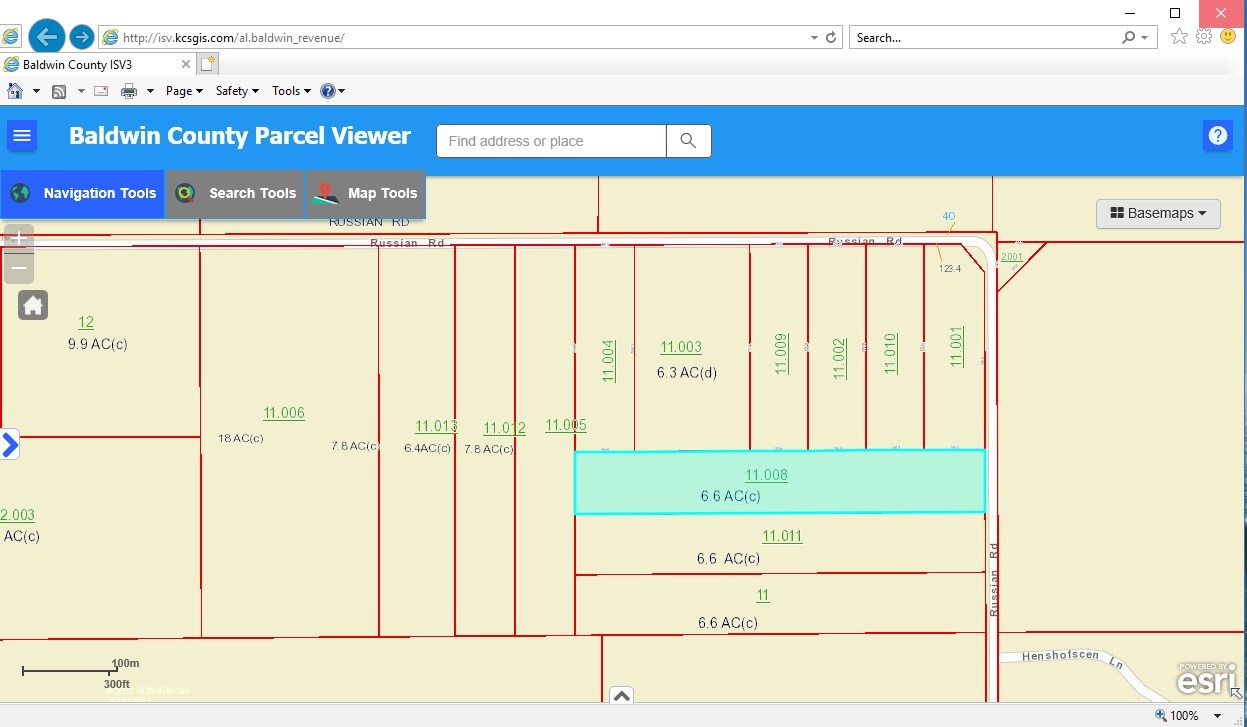Refresh the page using the reload icon
The width and height of the screenshot is (1247, 727).
(831, 38)
